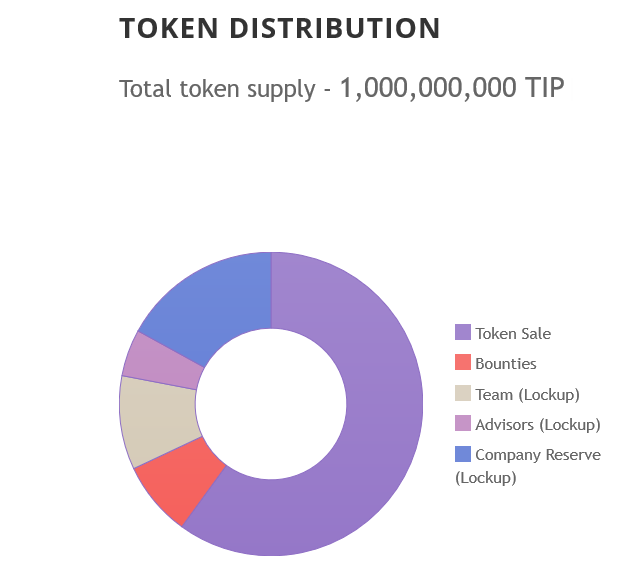This screenshot has height=569, width=626.
Task: Click the word TOKEN in the heading
Action: [x=166, y=29]
